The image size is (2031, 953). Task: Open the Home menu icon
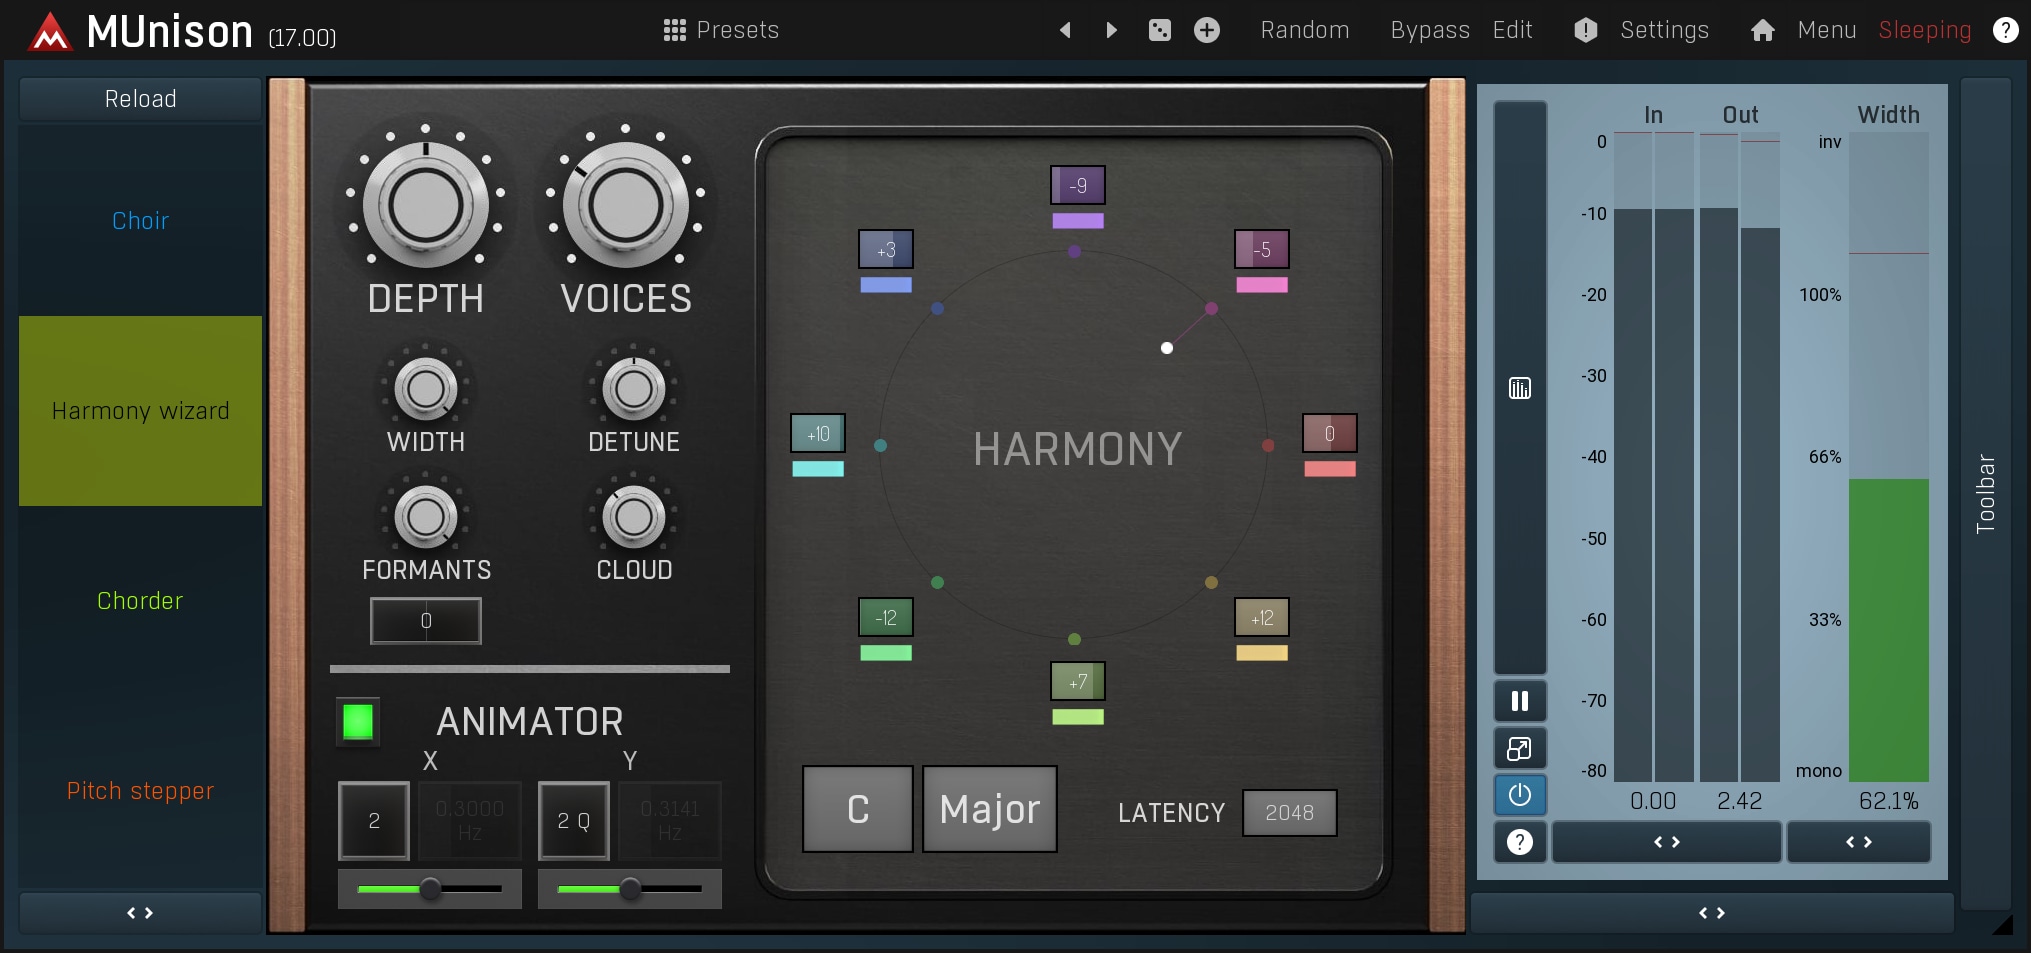1762,30
